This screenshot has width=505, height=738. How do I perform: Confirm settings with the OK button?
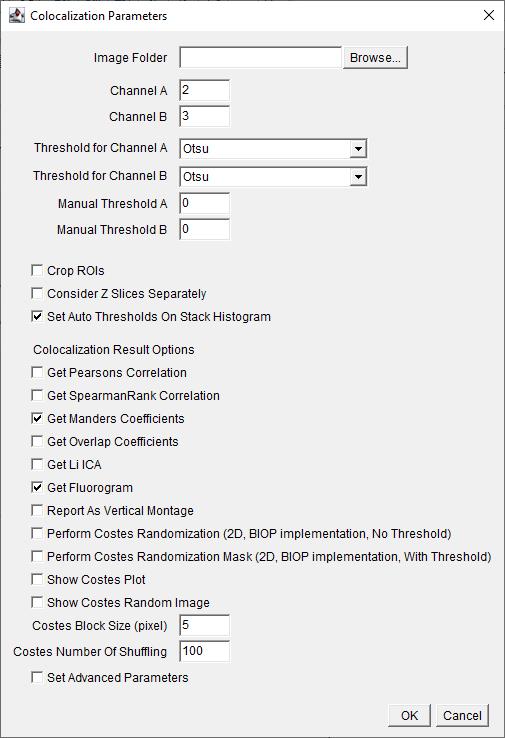409,715
